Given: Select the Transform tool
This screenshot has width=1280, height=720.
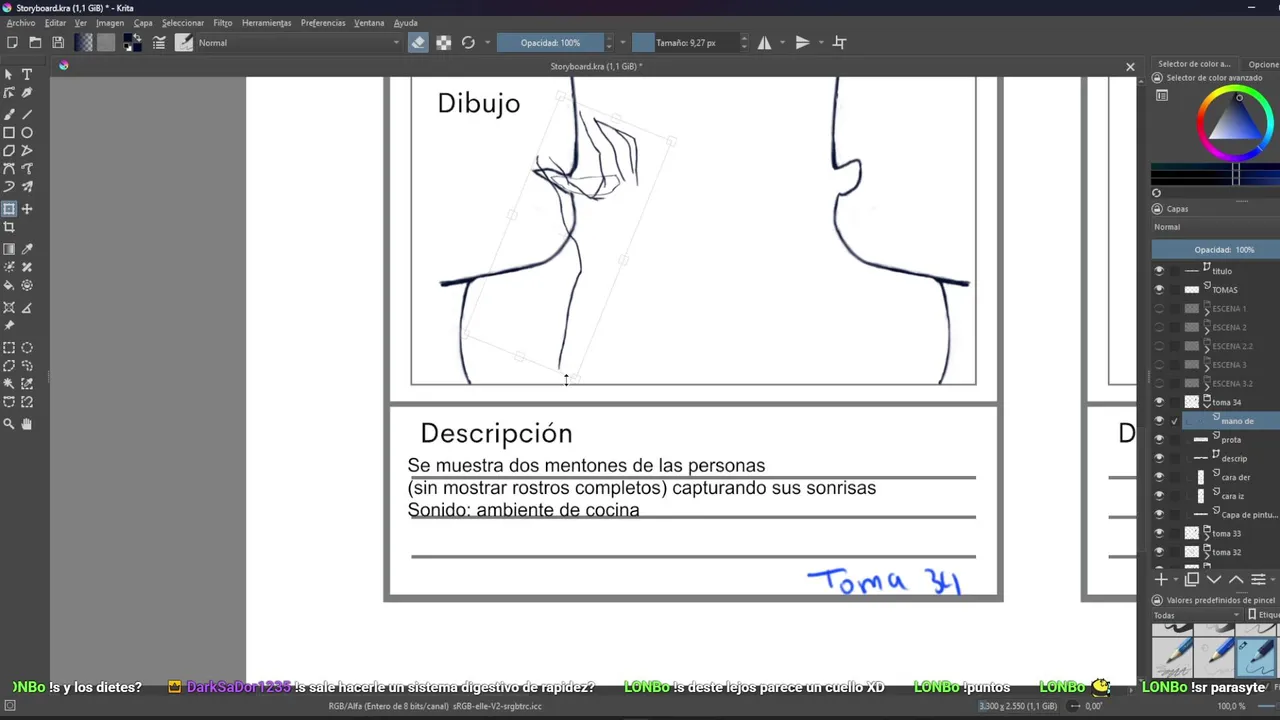Looking at the screenshot, I should pos(9,209).
